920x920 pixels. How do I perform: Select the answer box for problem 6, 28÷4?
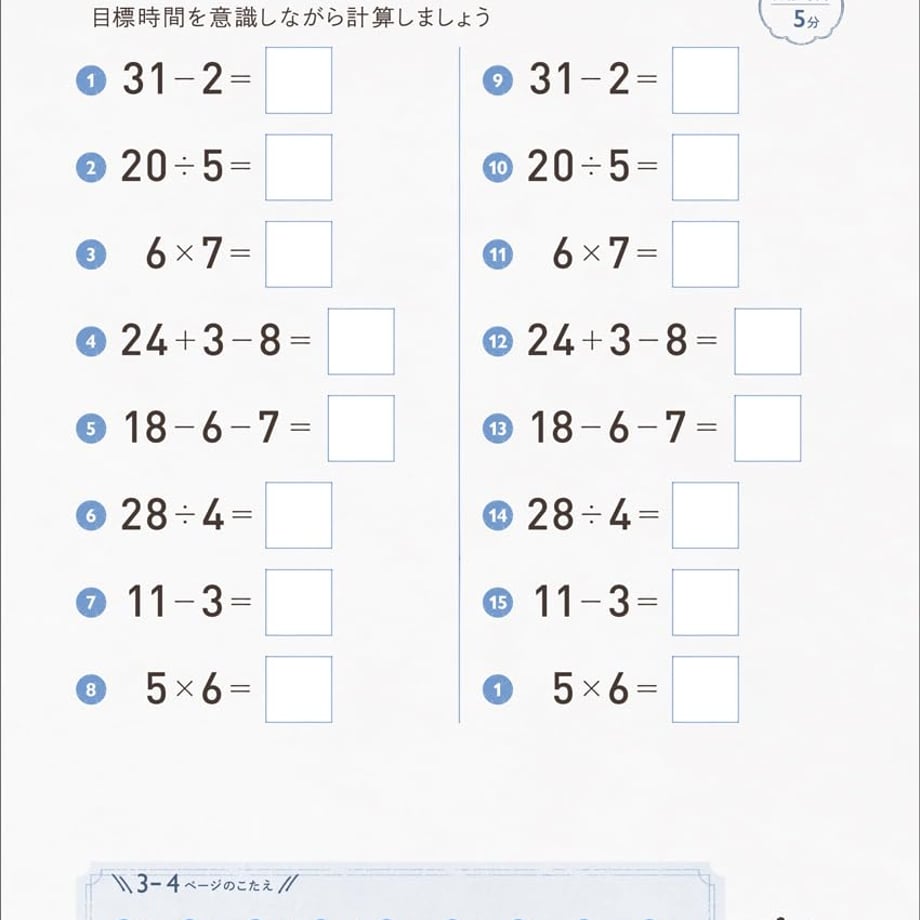click(298, 515)
